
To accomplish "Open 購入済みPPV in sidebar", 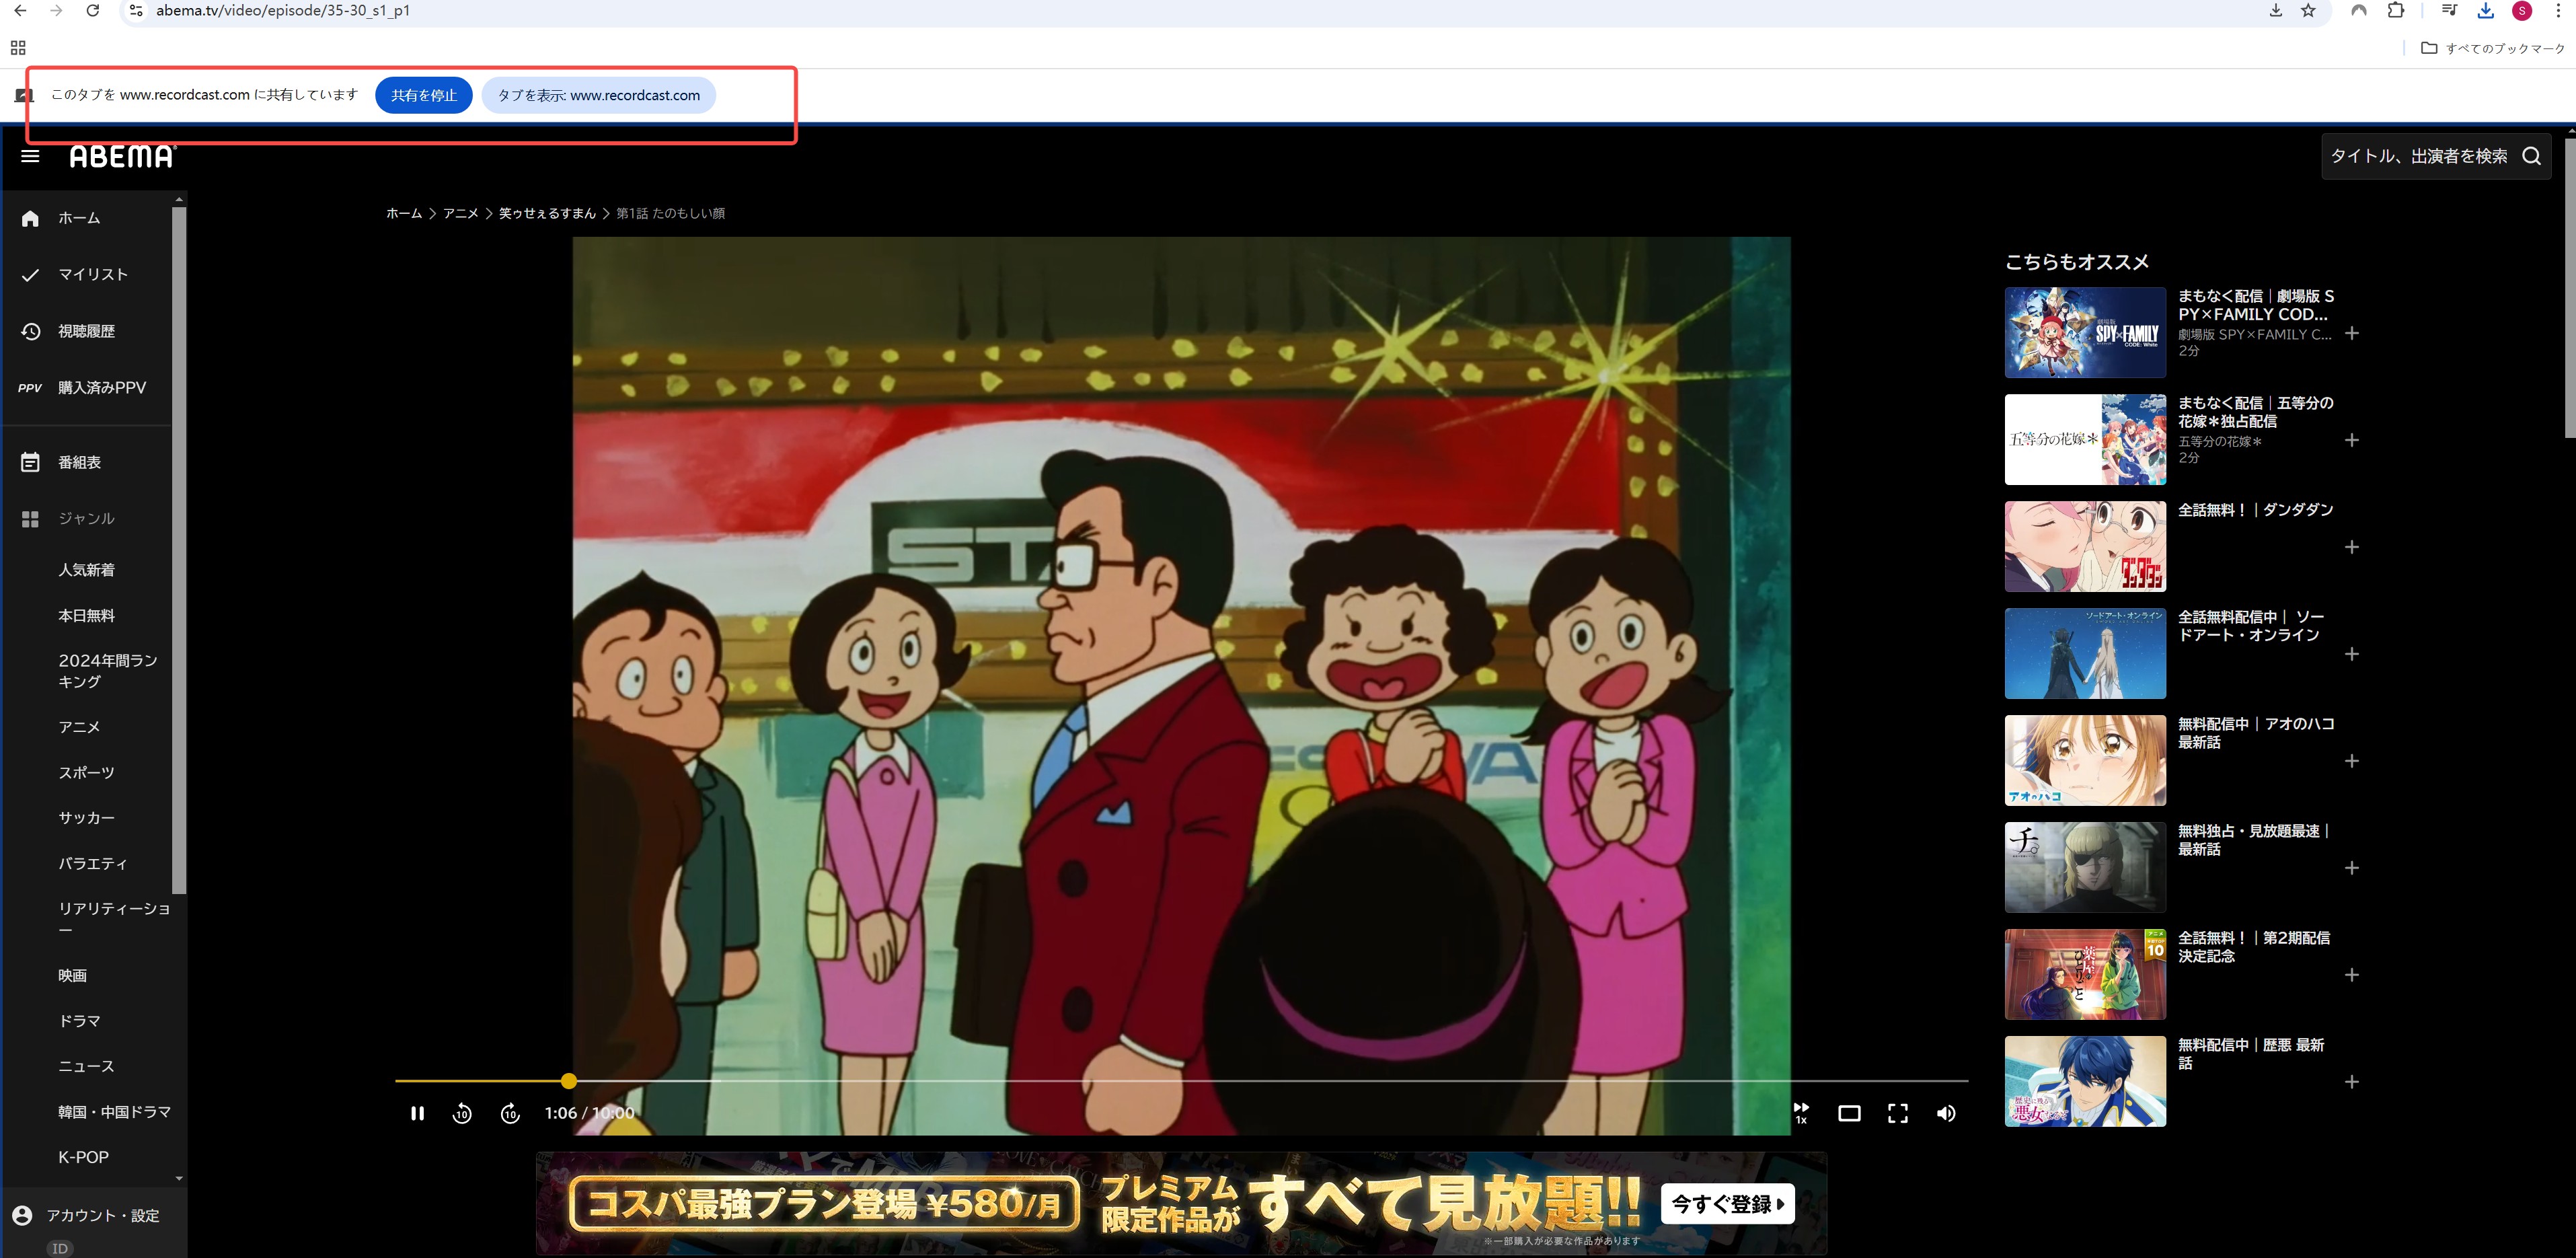I will tap(102, 388).
